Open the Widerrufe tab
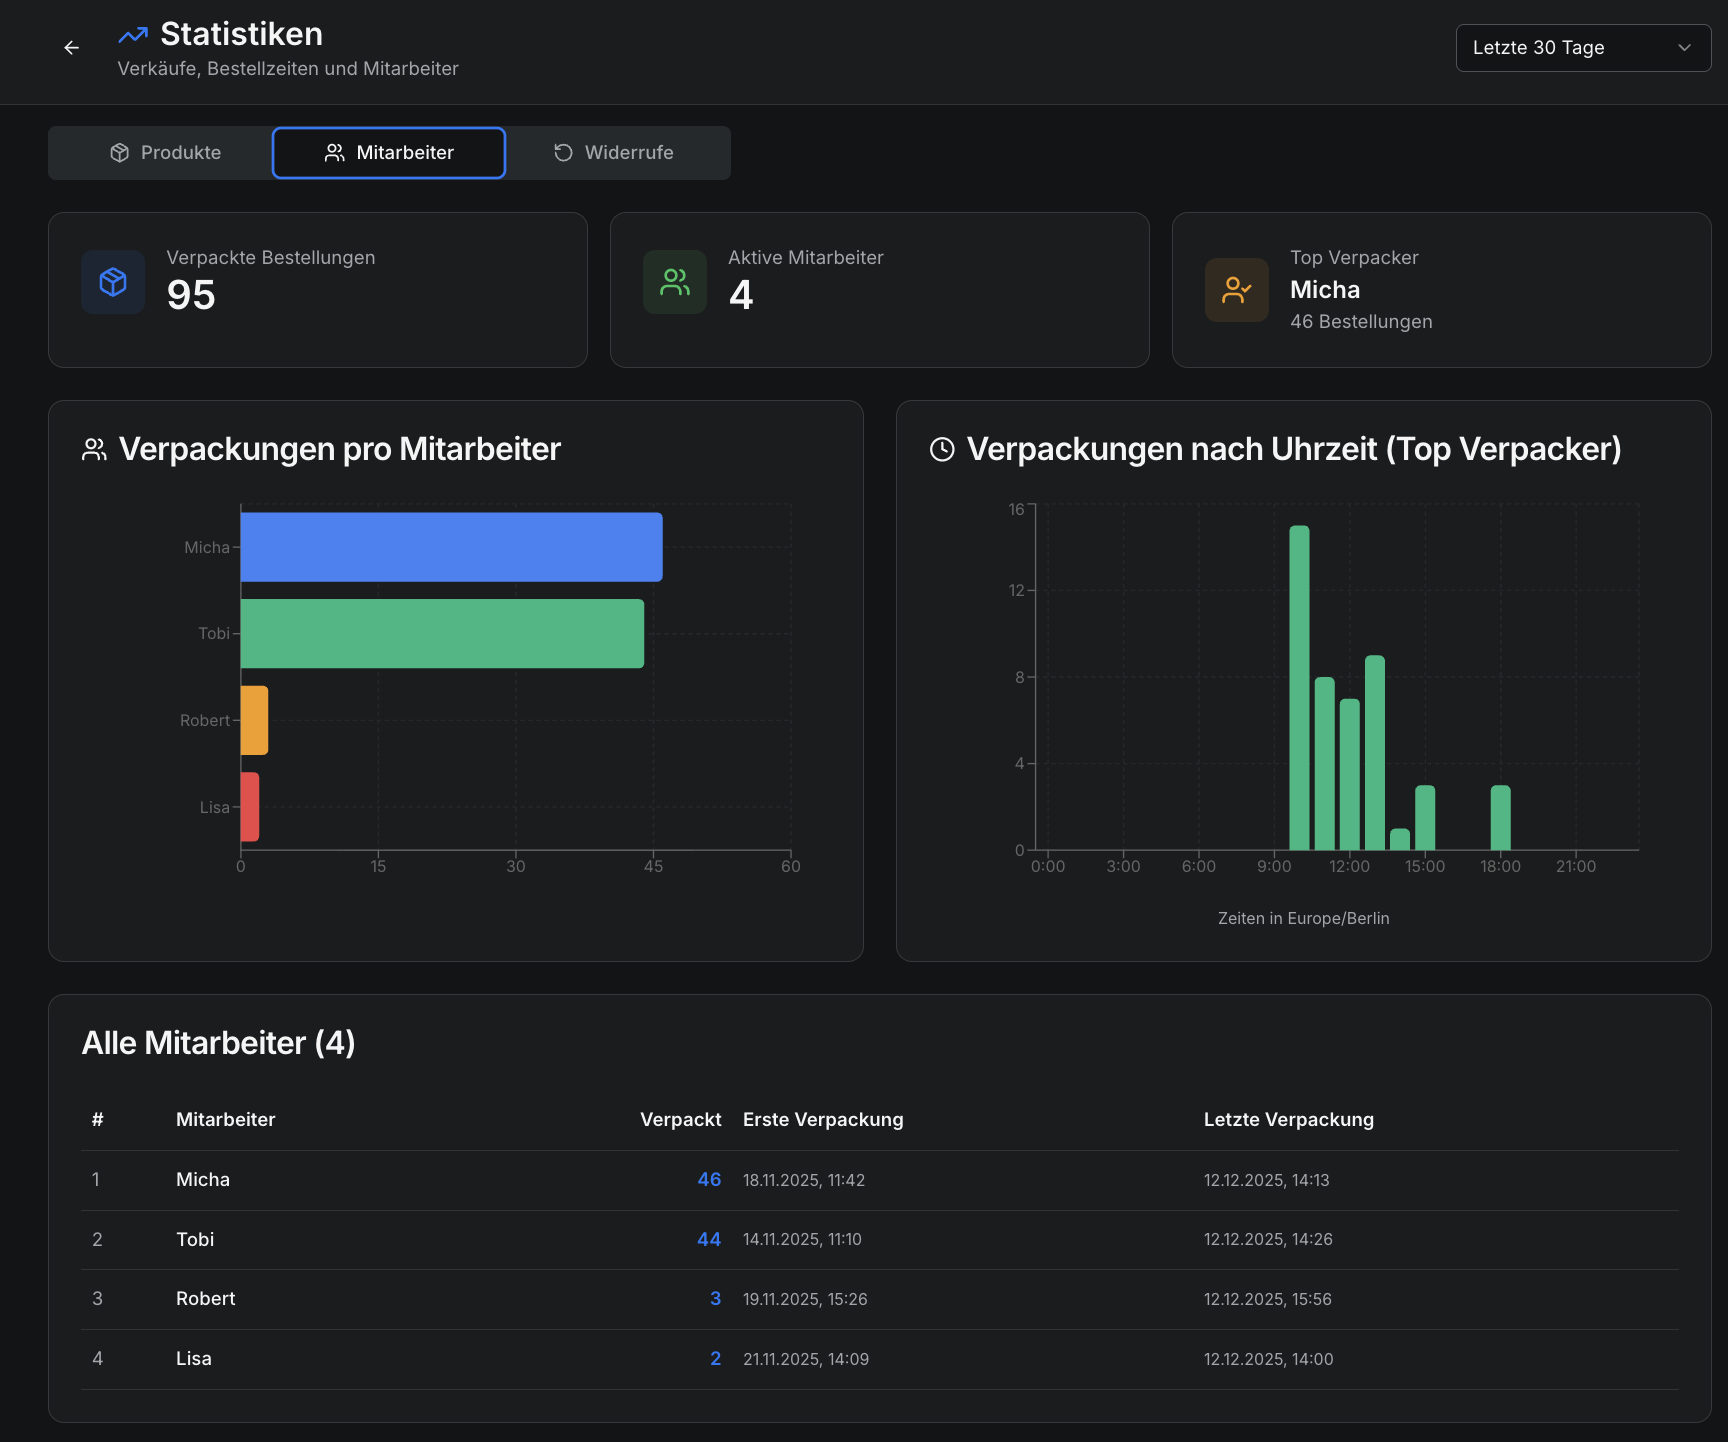The image size is (1728, 1442). tap(614, 153)
